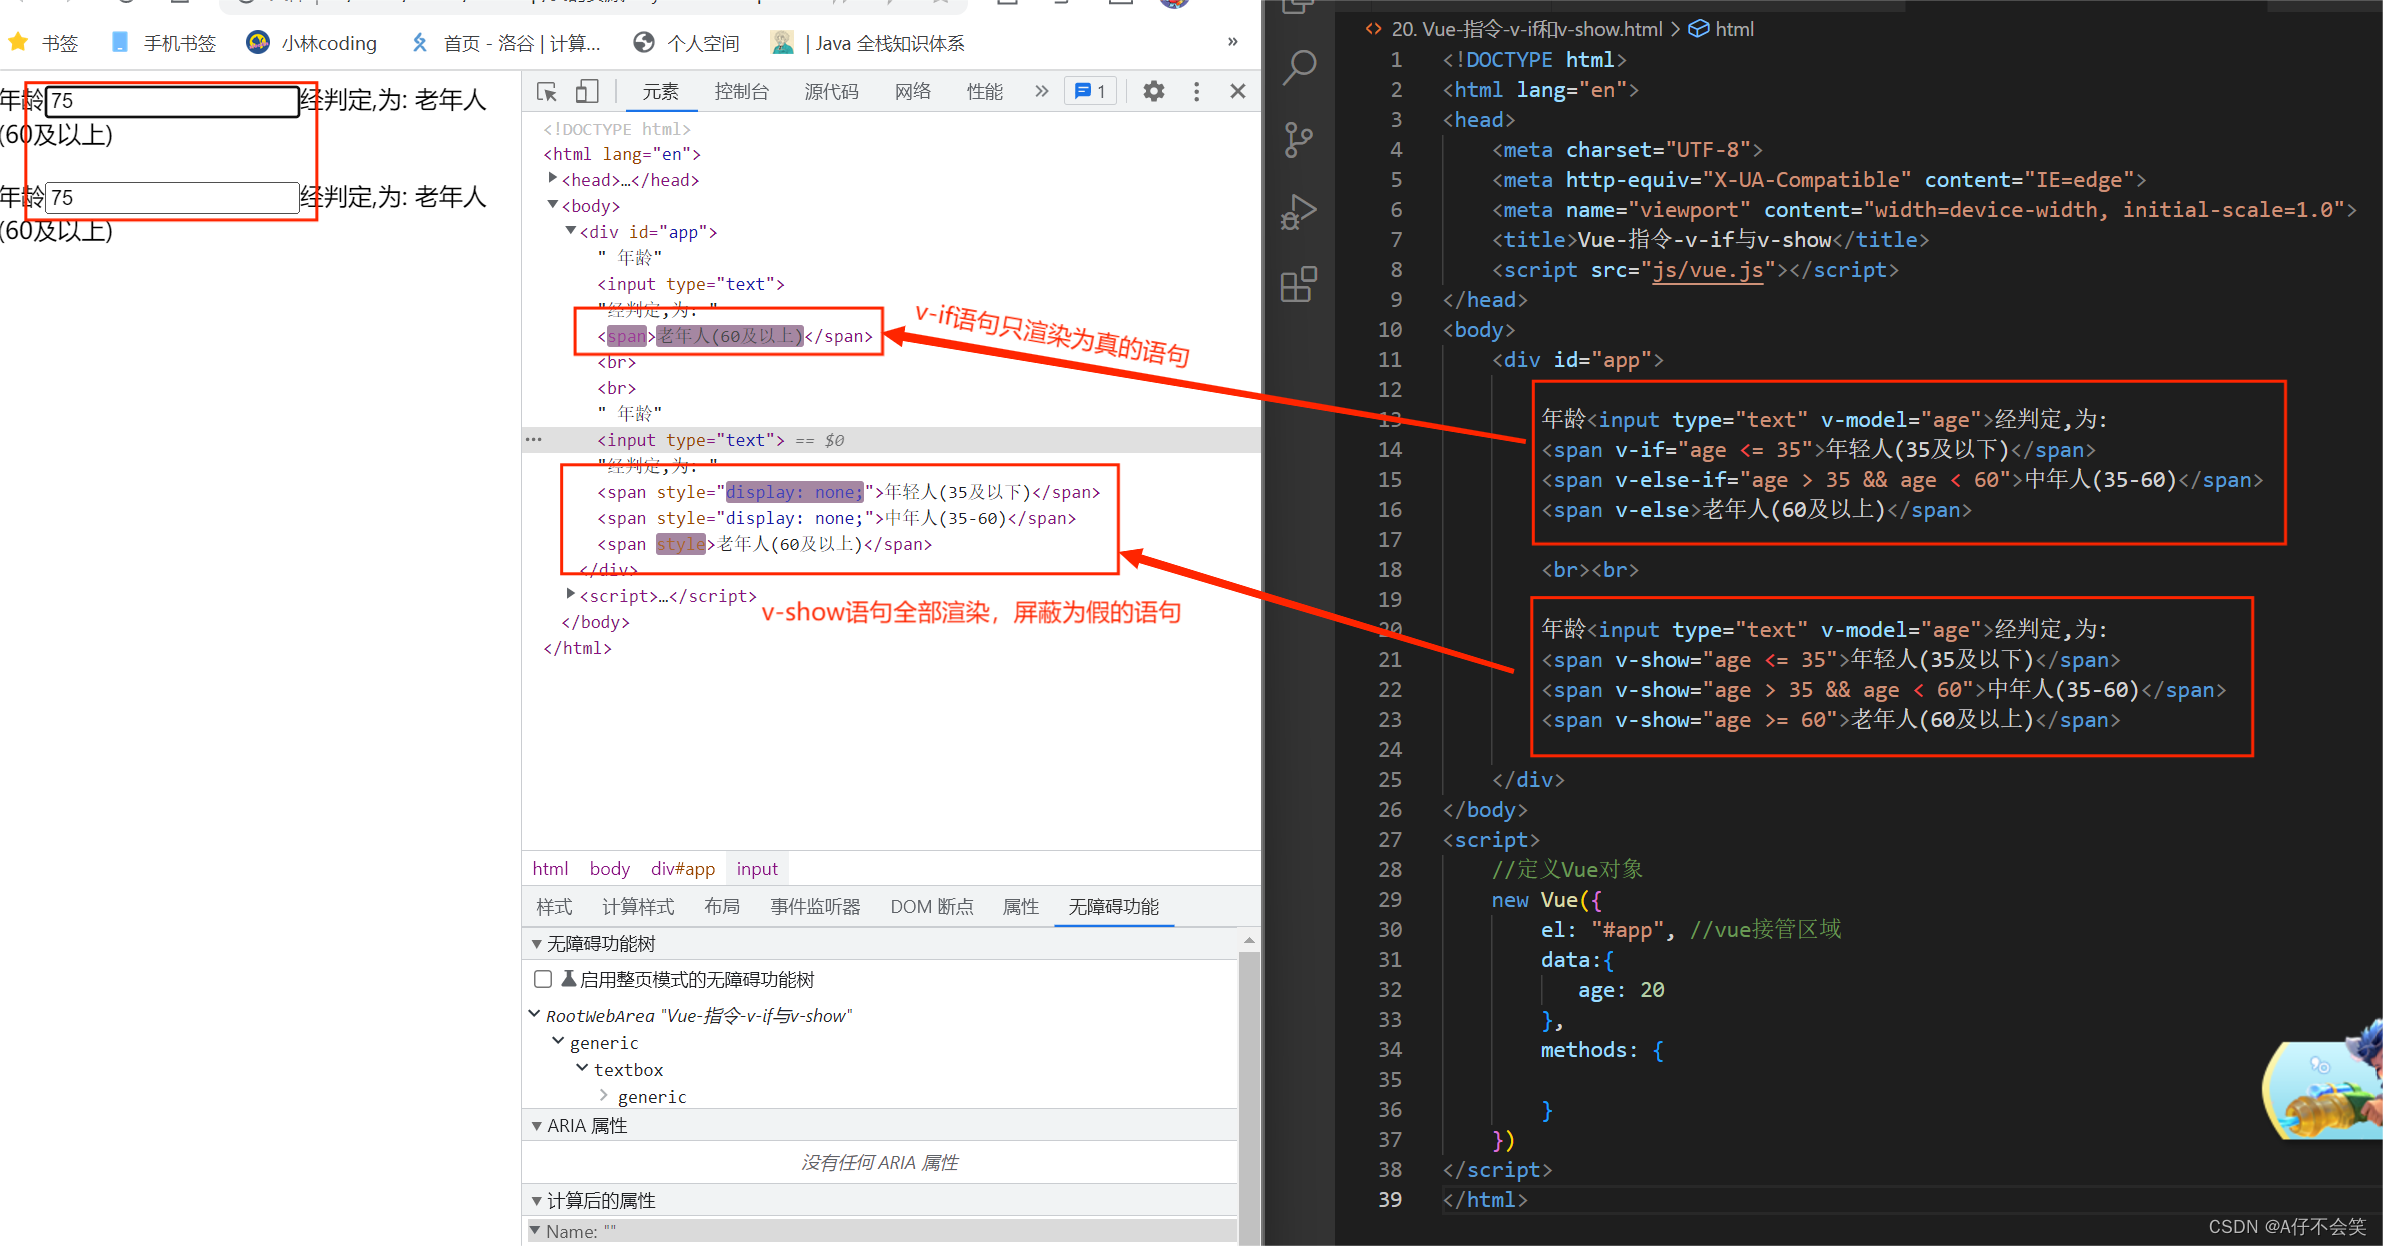The width and height of the screenshot is (2383, 1246).
Task: Click the age input field showing 75
Action: point(172,100)
